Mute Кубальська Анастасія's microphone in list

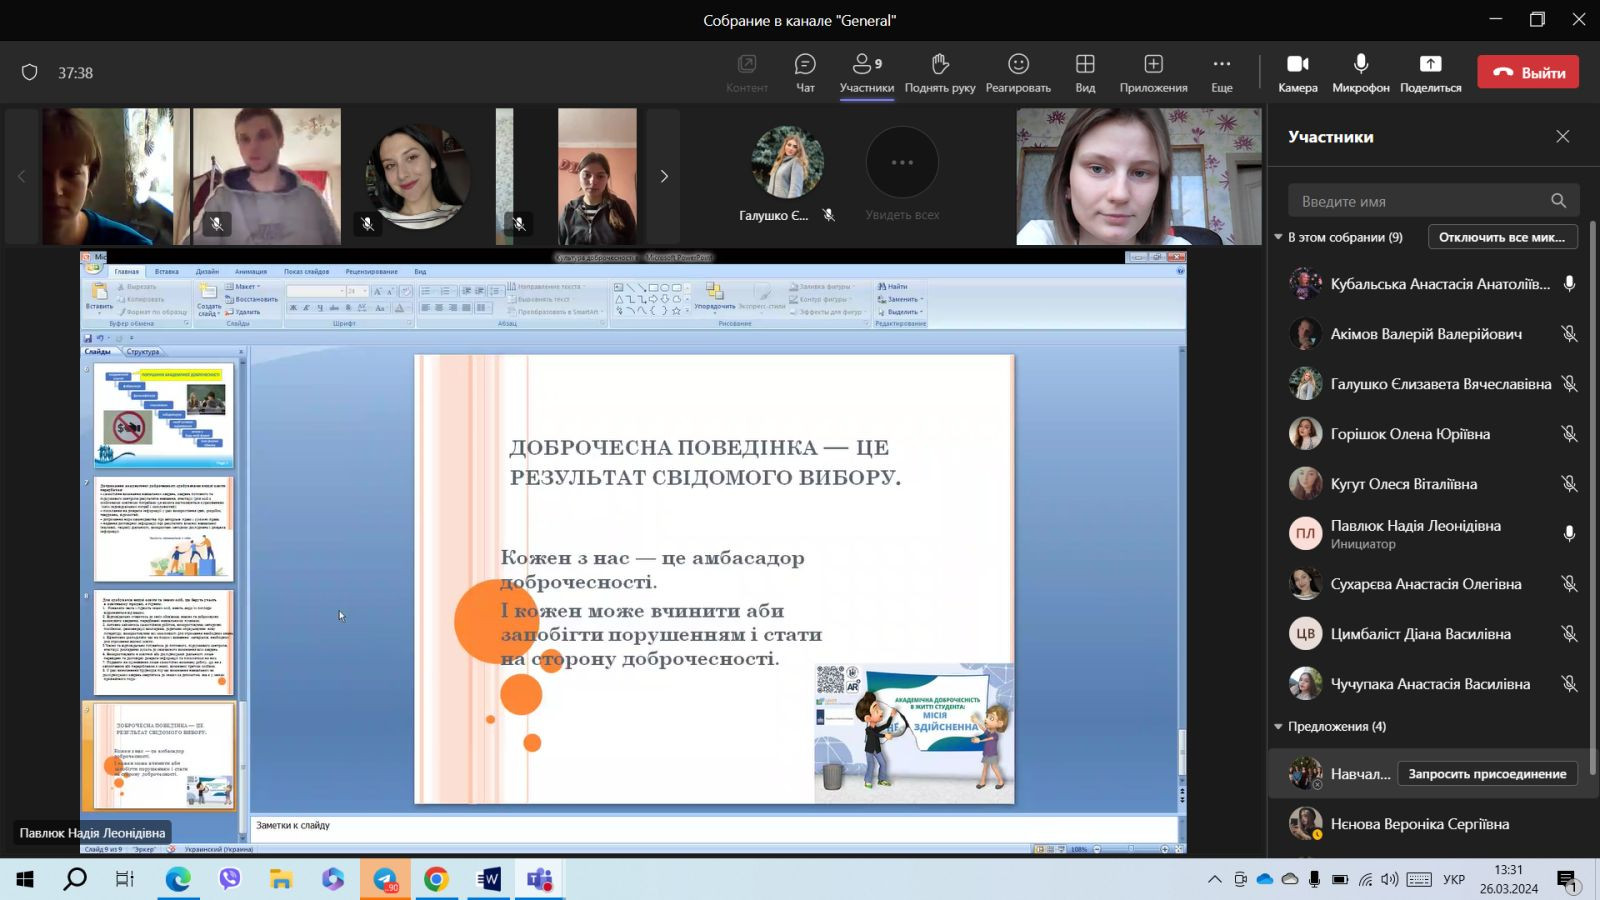[x=1569, y=284]
